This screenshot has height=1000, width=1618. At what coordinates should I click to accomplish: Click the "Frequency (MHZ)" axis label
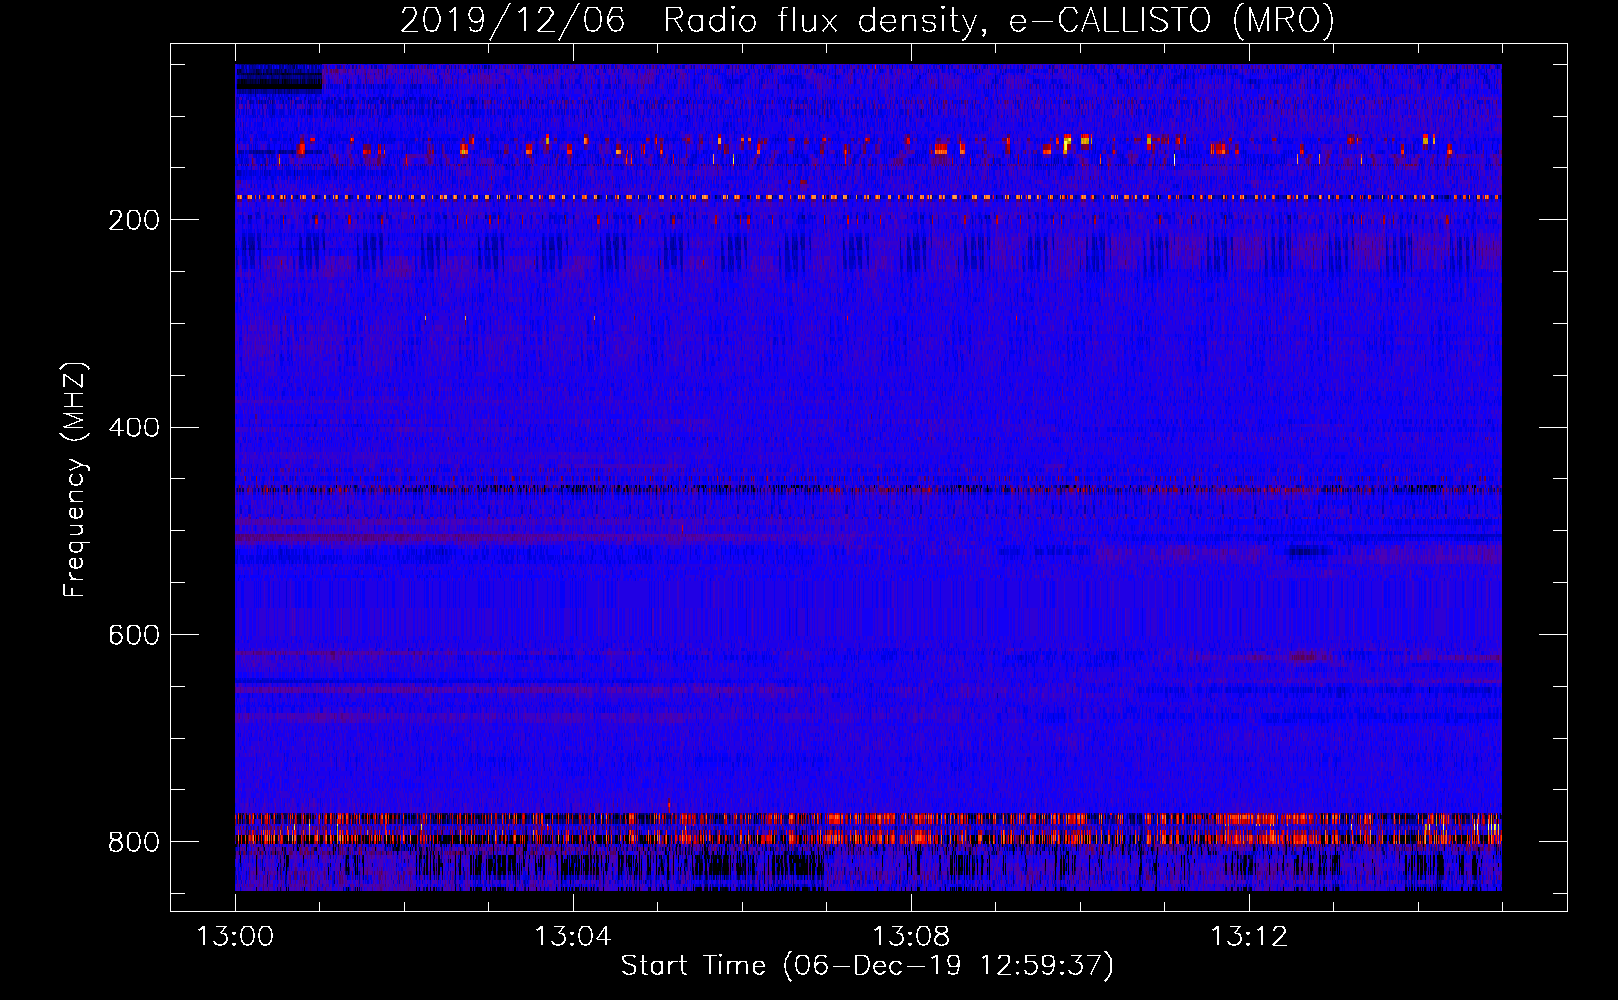75,480
